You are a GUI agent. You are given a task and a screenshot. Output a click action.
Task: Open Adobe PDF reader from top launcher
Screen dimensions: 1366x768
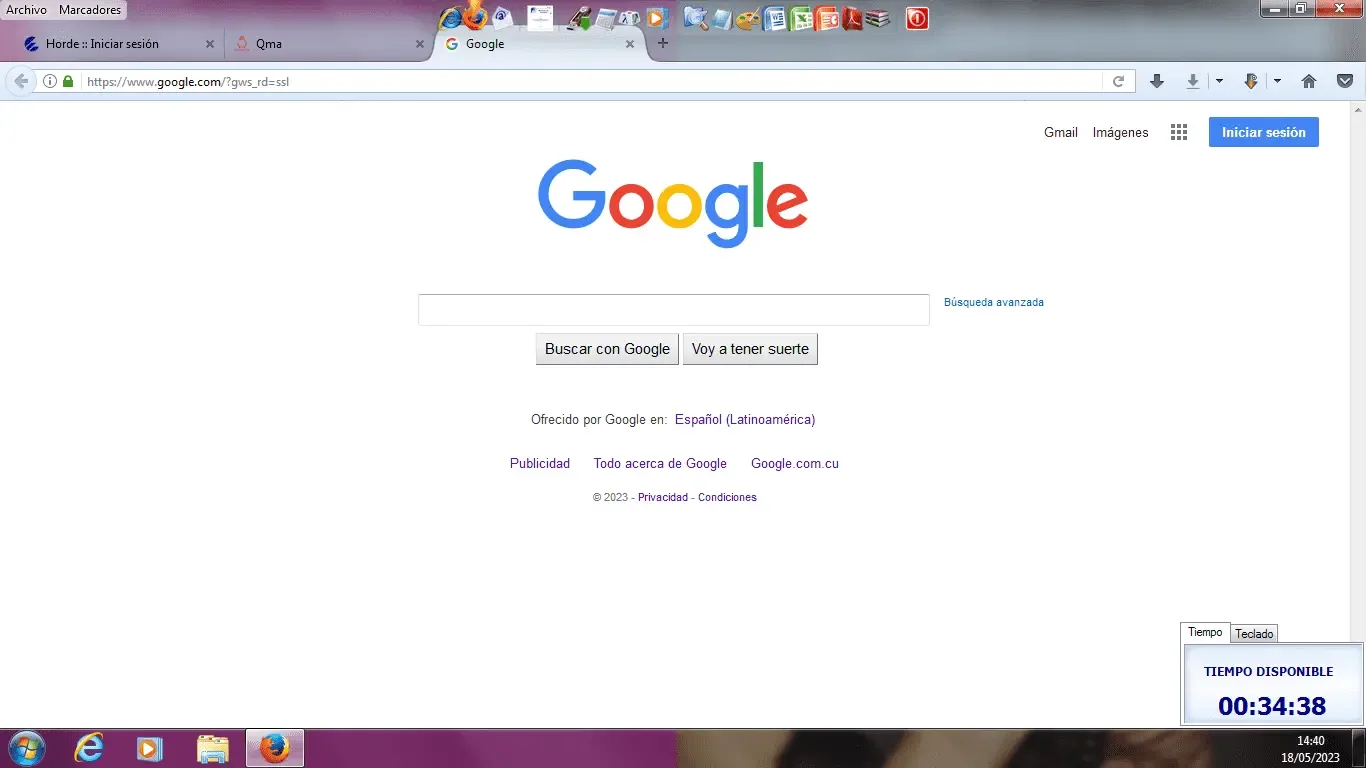coord(852,18)
